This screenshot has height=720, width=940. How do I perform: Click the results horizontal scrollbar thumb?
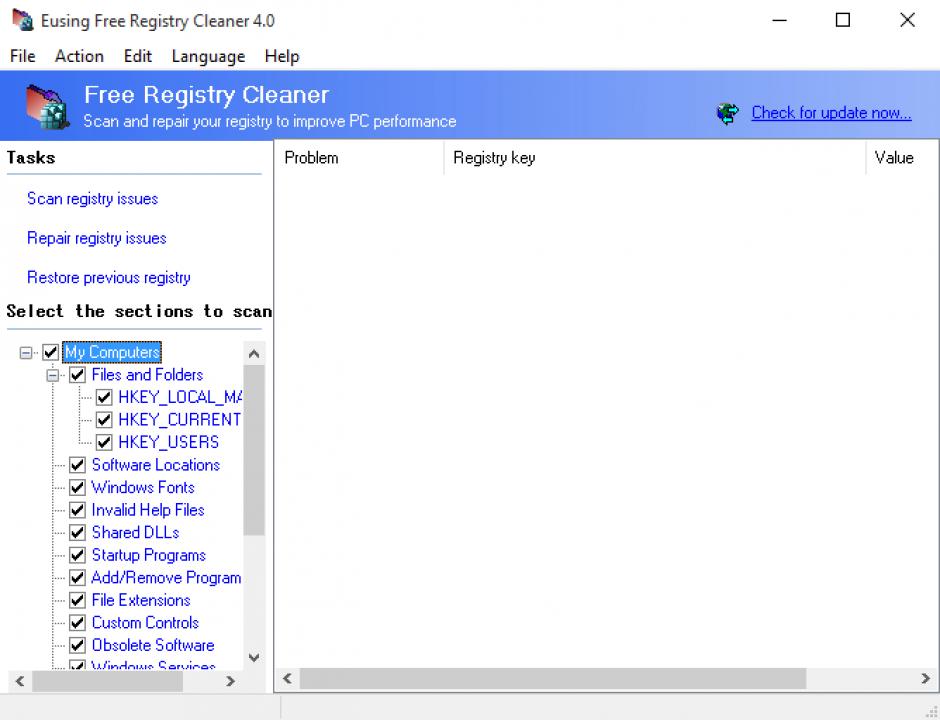coord(552,679)
